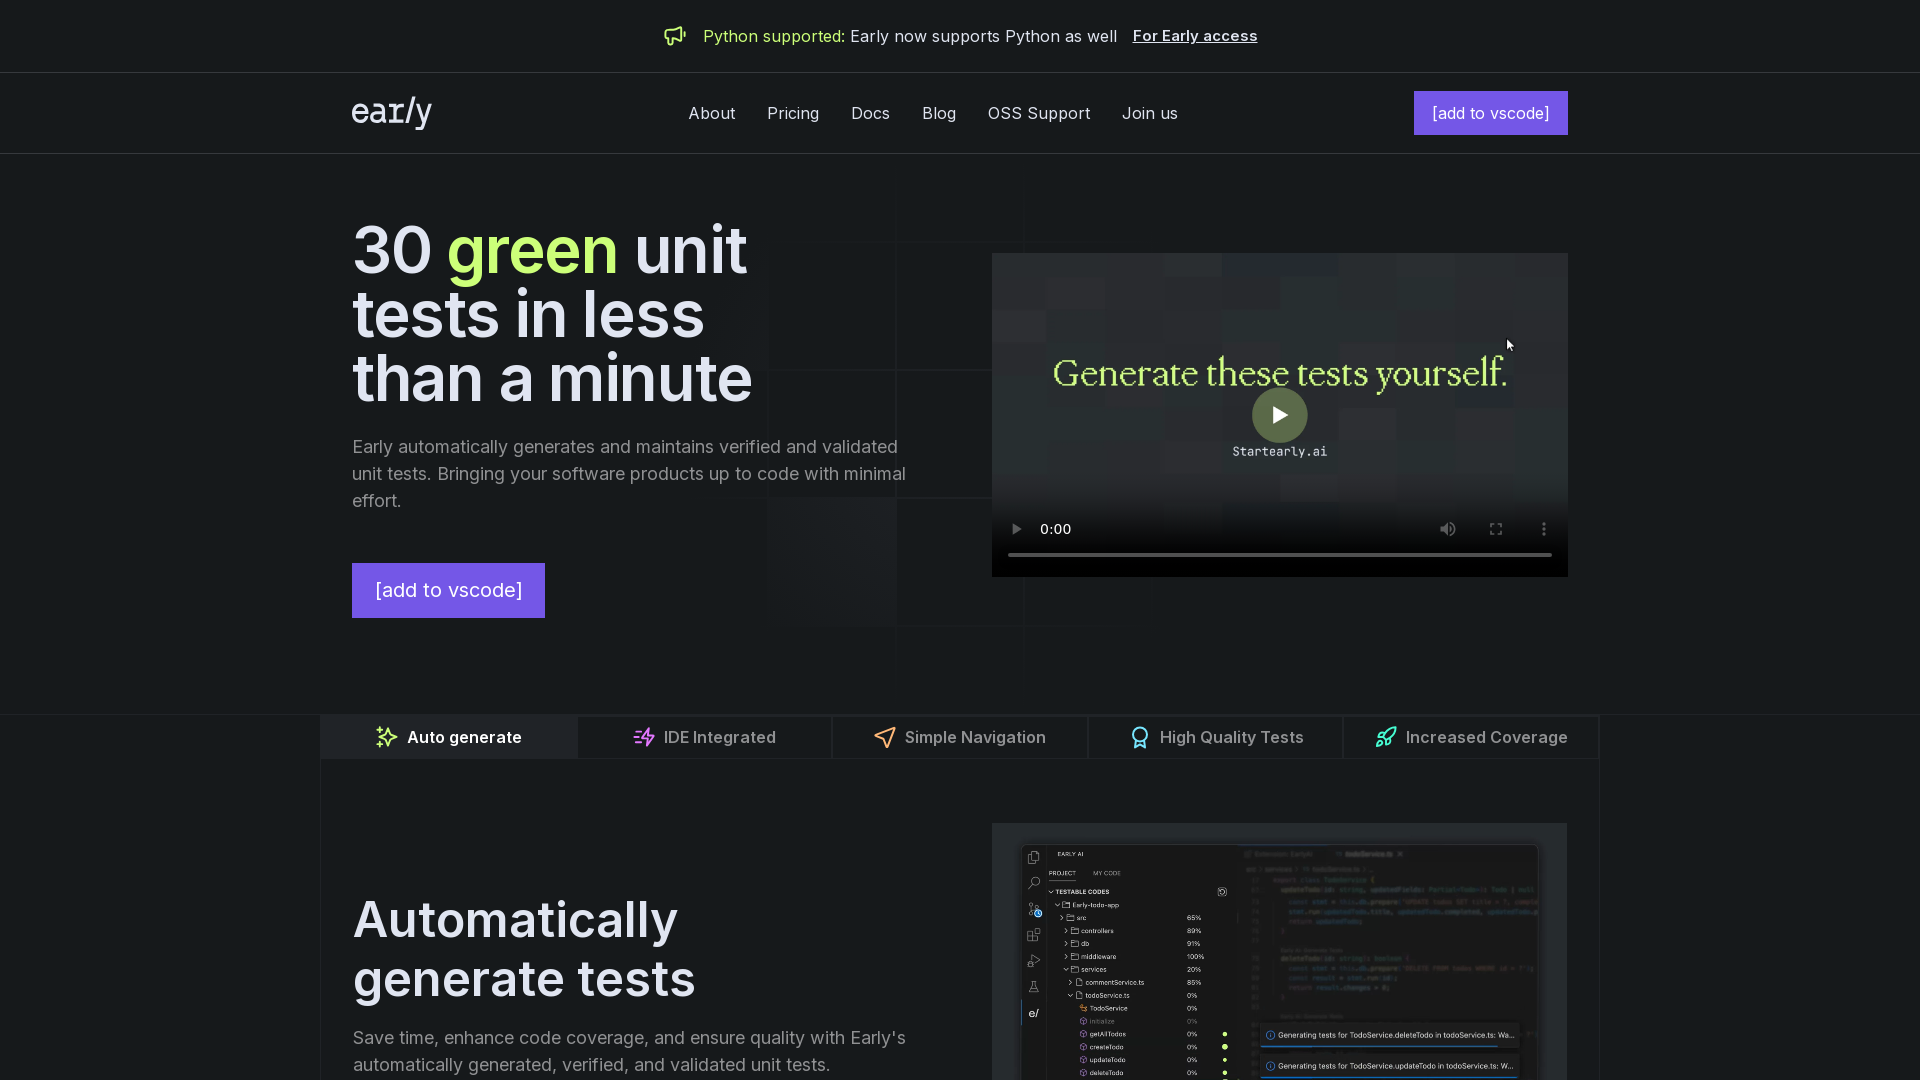1920x1080 pixels.
Task: Click the Startearly.ai caption in video
Action: click(1280, 452)
